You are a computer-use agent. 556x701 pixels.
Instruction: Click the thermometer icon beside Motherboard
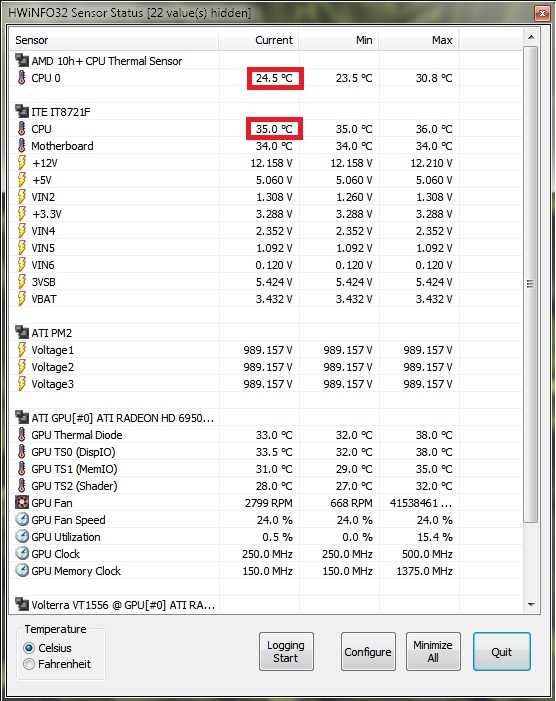[x=21, y=145]
